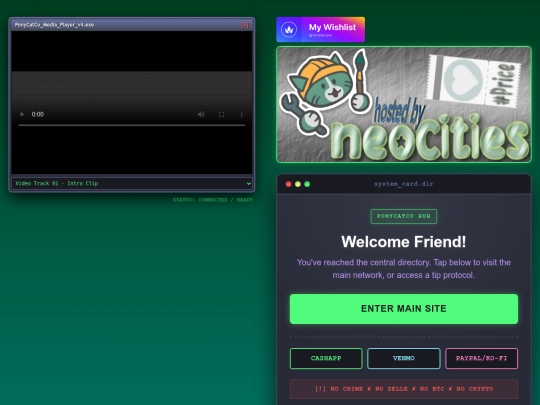The height and width of the screenshot is (405, 540).
Task: Open the My Wishlist banner
Action: click(321, 30)
